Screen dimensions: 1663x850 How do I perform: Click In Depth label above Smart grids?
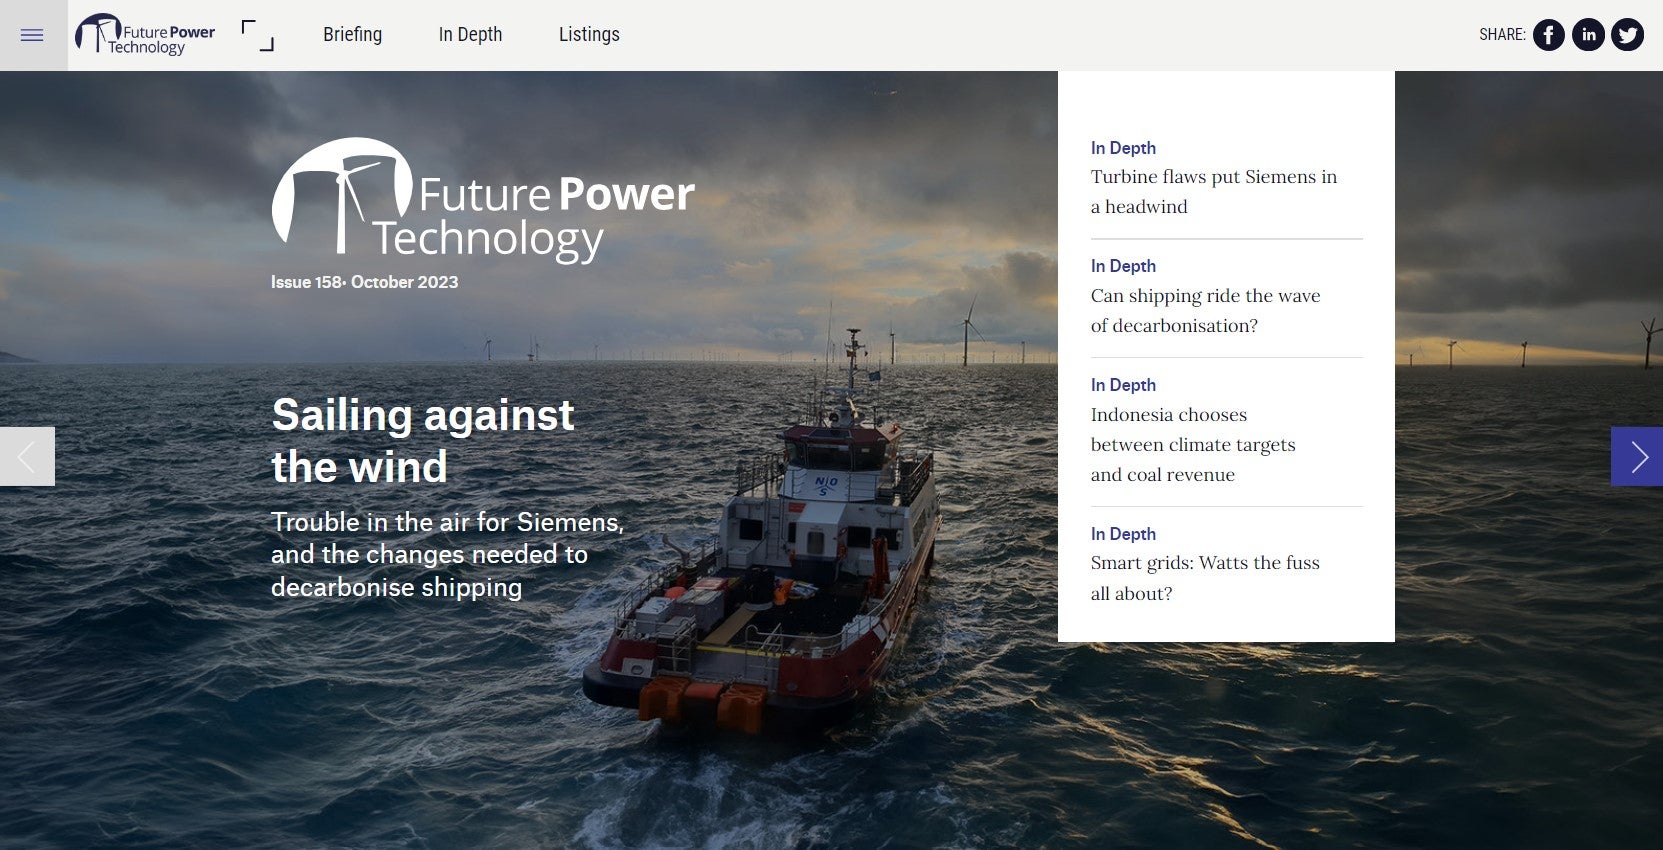tap(1123, 534)
